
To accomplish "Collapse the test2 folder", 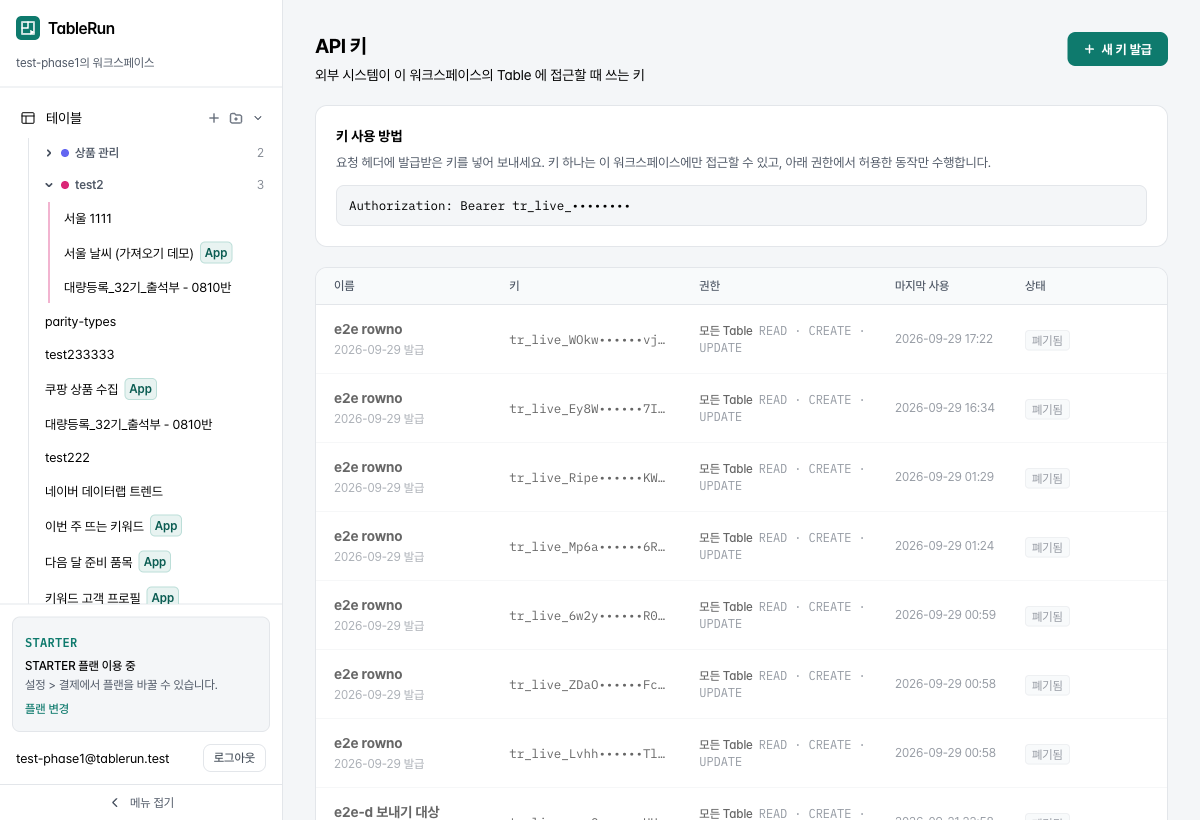I will (49, 185).
